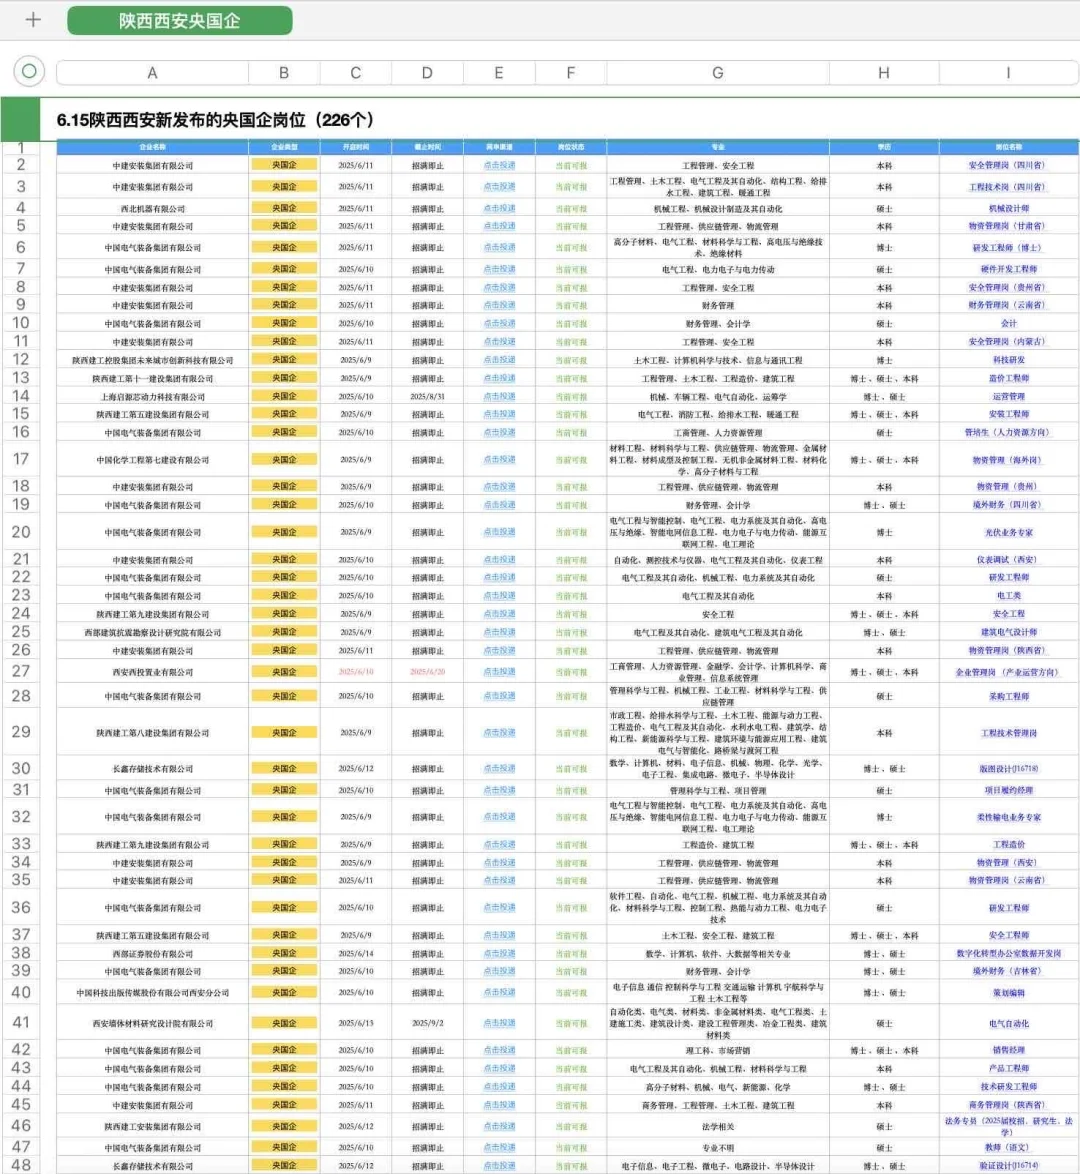Select column header A
This screenshot has height=1174, width=1080.
coord(152,72)
